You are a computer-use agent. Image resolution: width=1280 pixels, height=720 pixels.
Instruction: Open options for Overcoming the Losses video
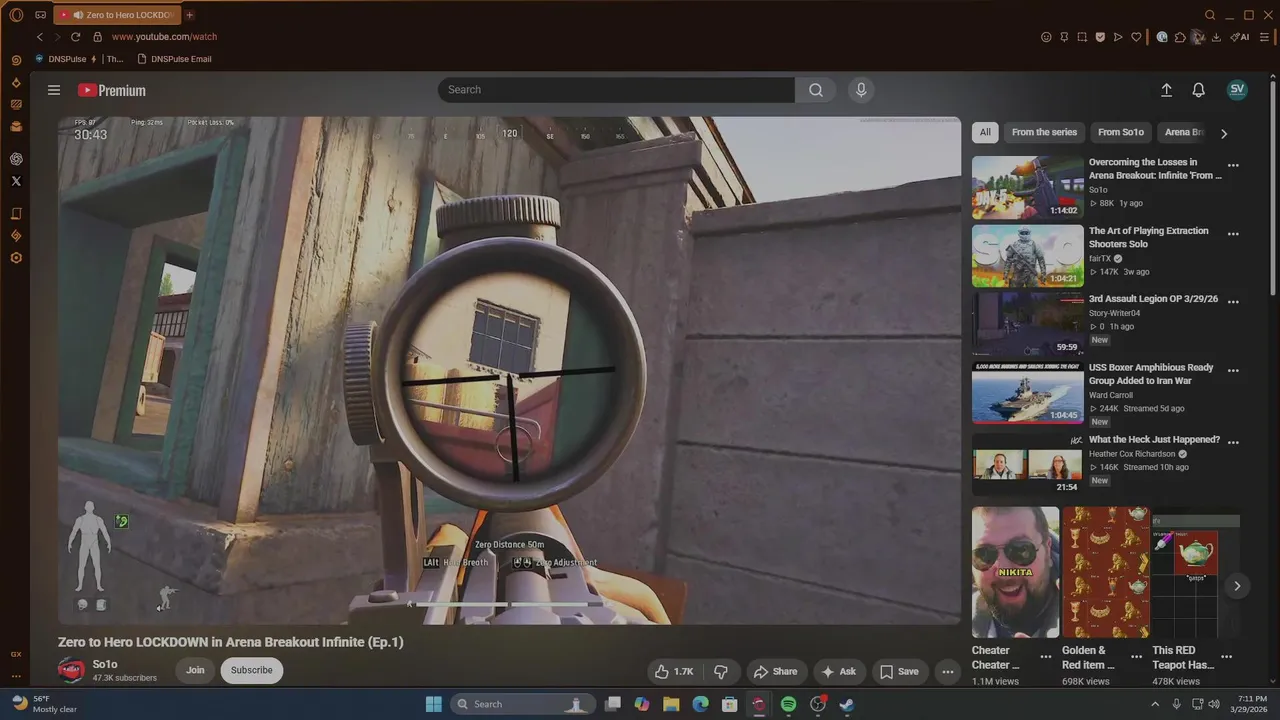click(x=1233, y=166)
